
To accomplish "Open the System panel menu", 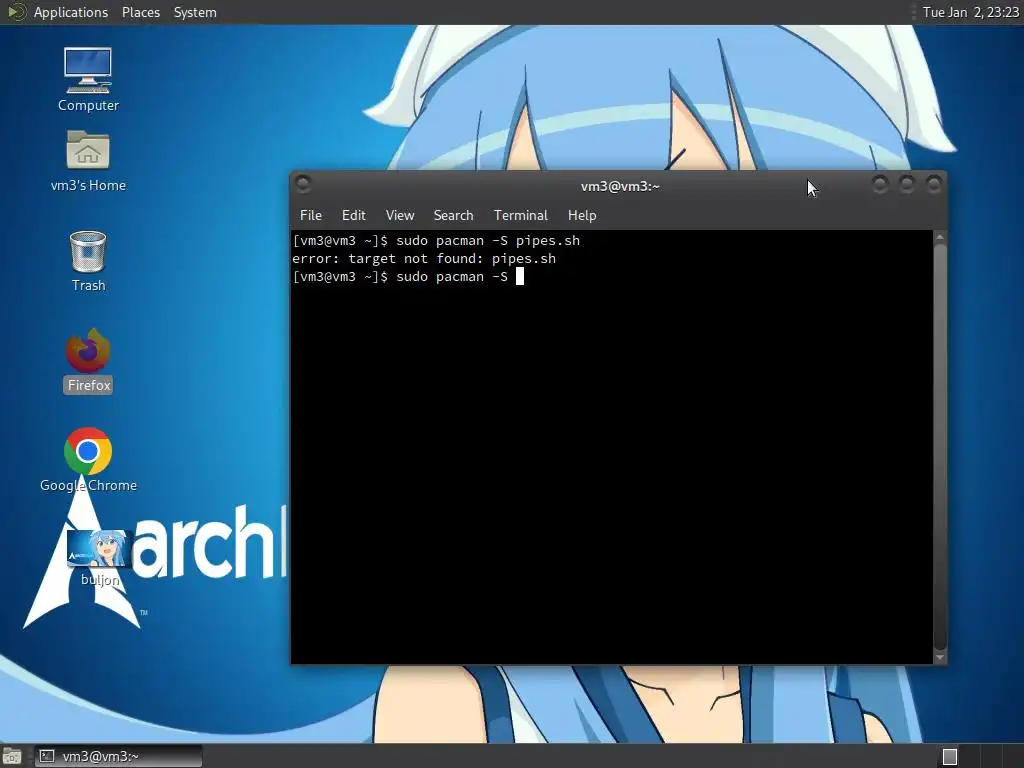I will click(x=195, y=12).
